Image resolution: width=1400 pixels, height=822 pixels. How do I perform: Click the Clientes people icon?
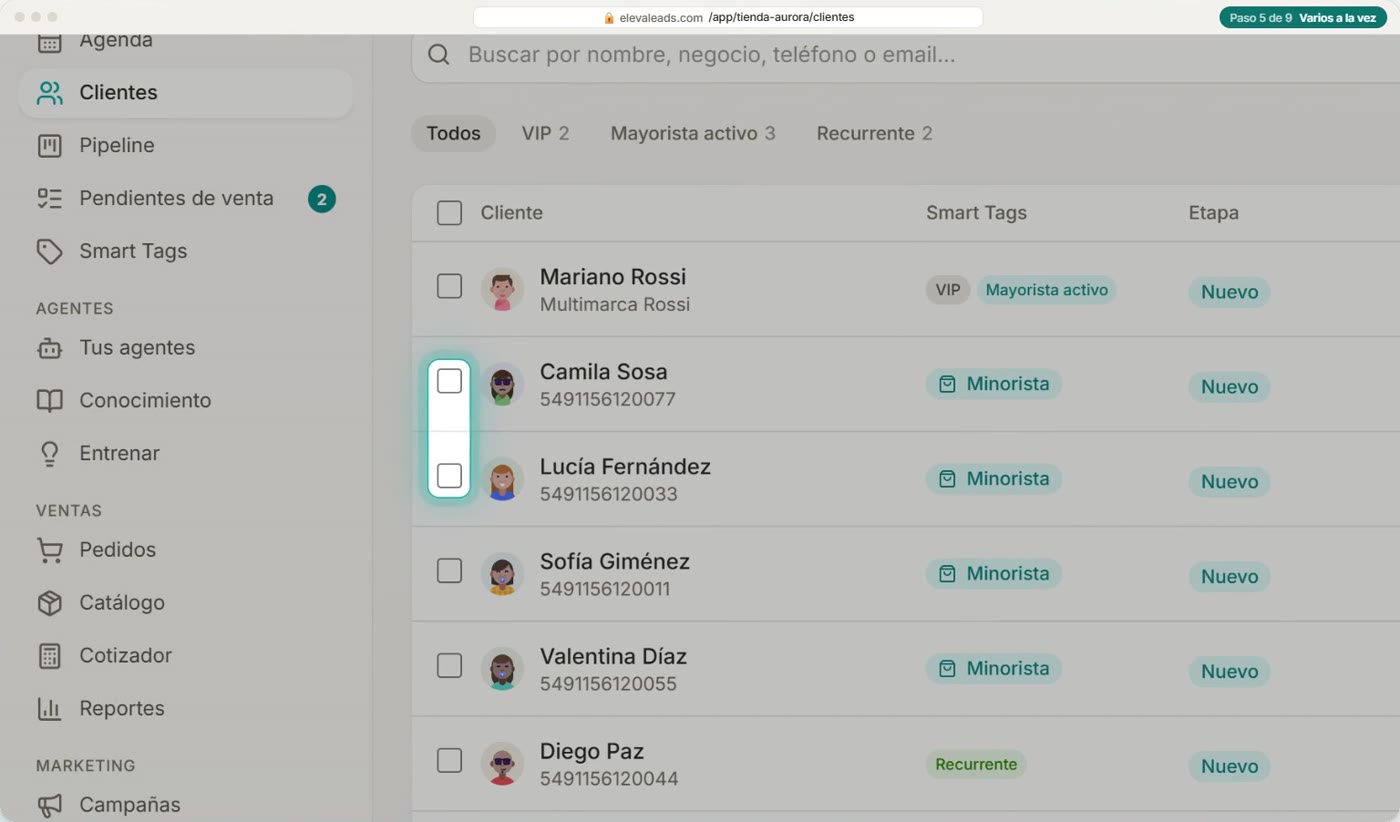coord(49,93)
